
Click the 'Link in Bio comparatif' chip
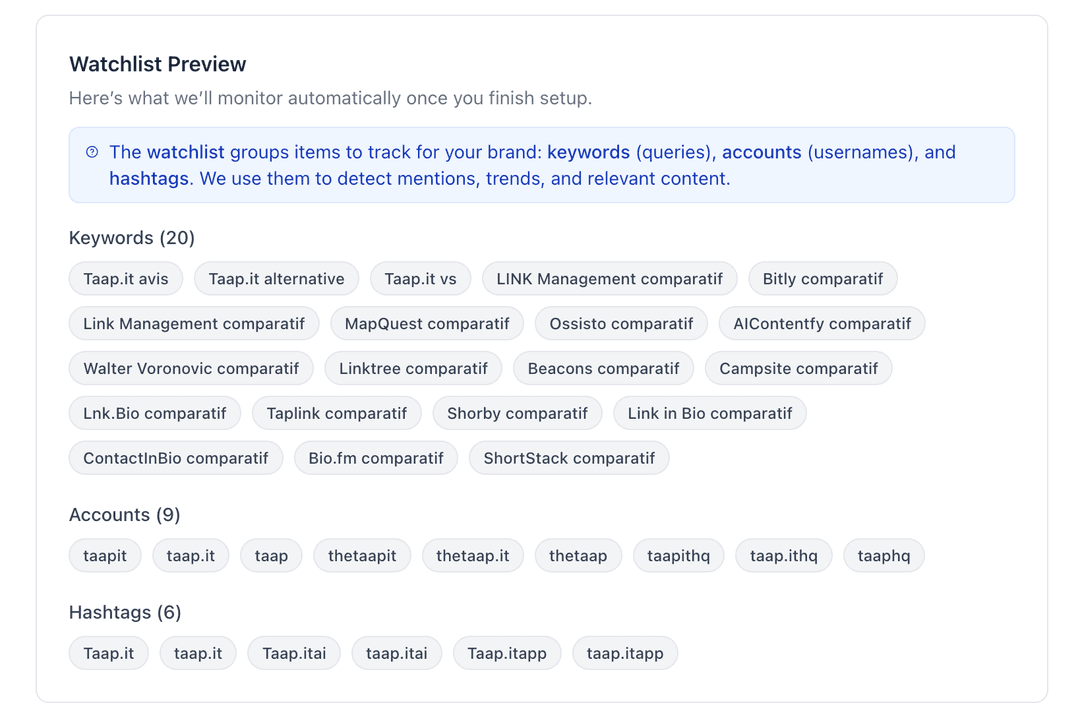[709, 414]
